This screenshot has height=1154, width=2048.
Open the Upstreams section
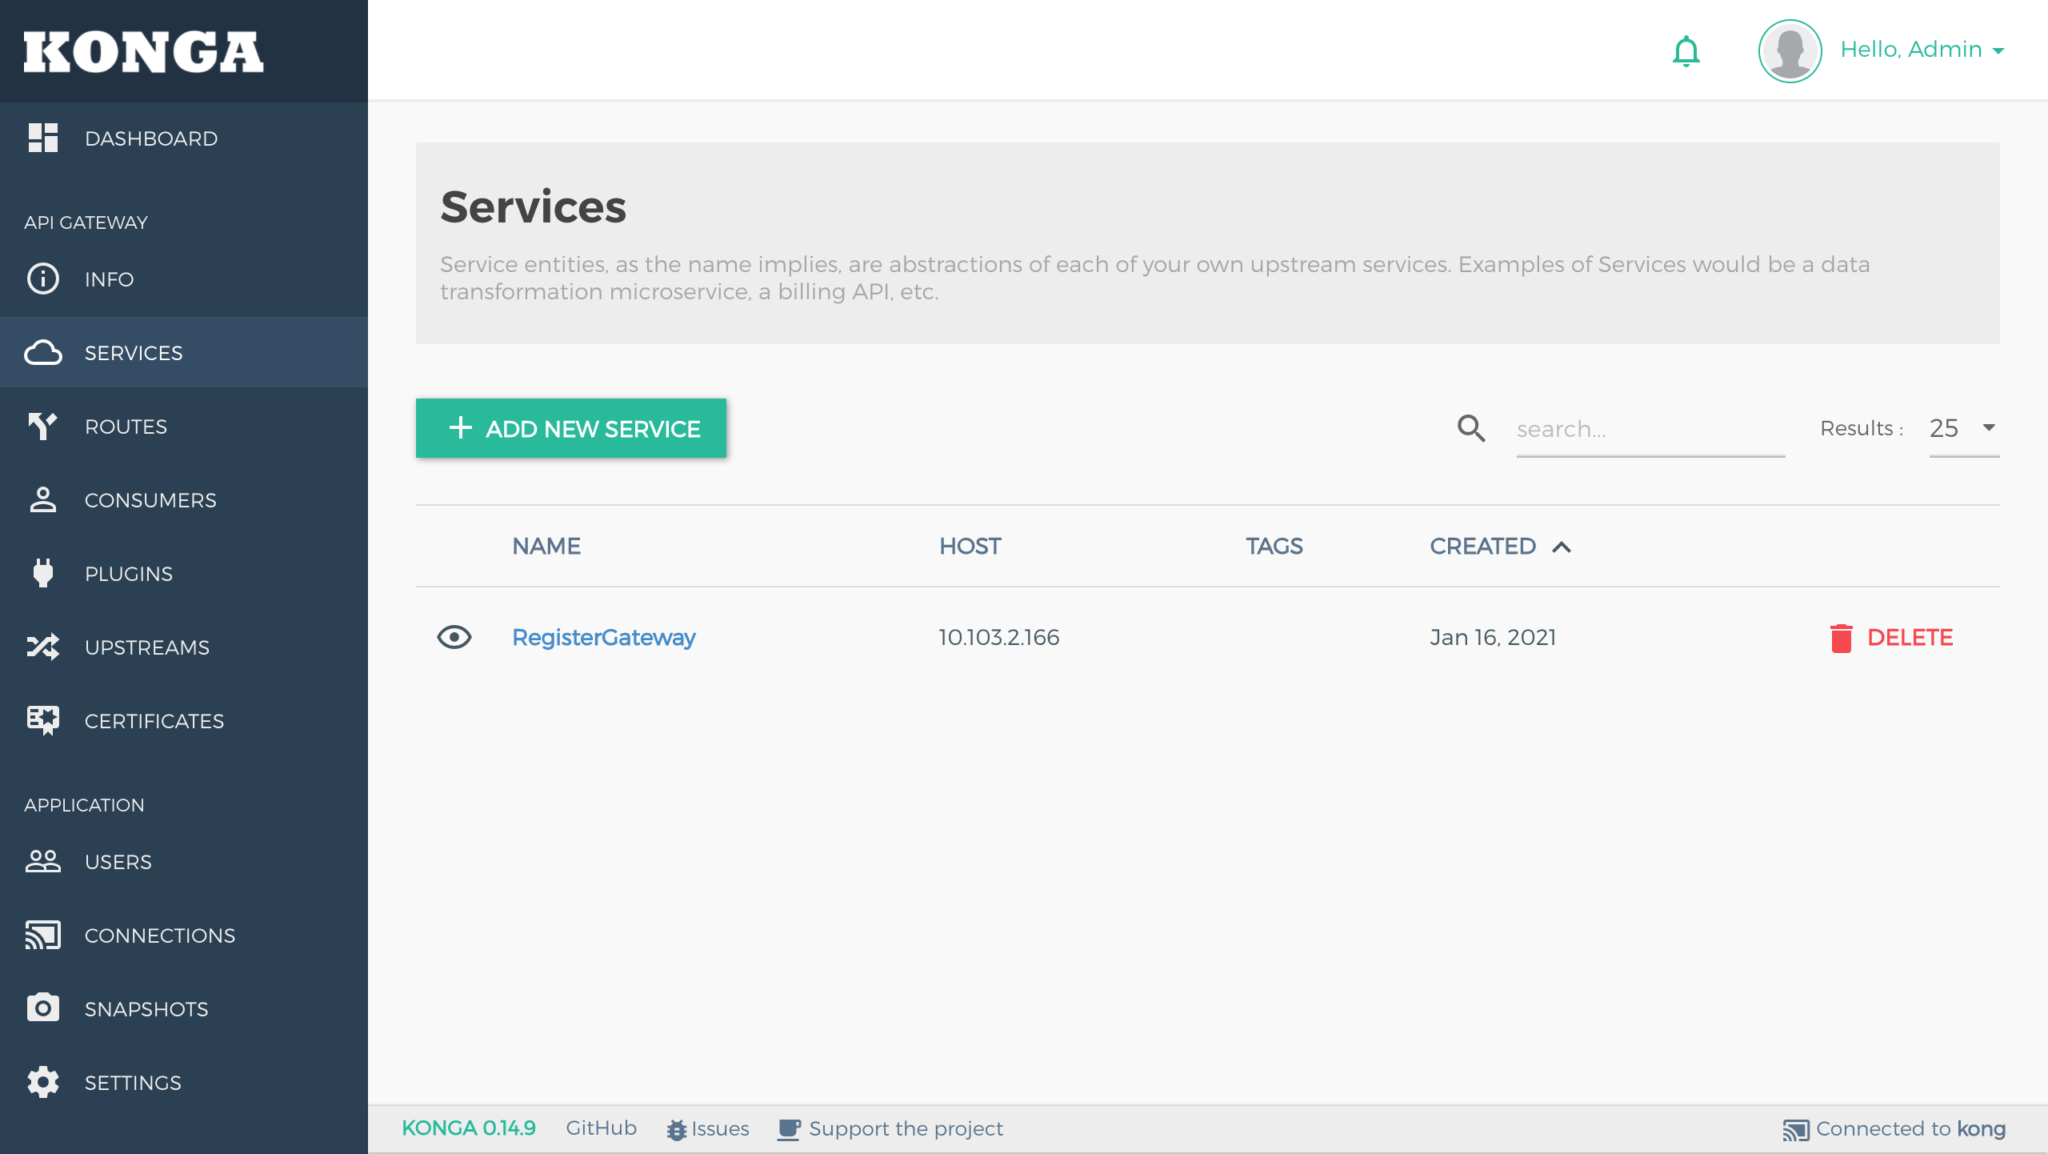click(146, 647)
